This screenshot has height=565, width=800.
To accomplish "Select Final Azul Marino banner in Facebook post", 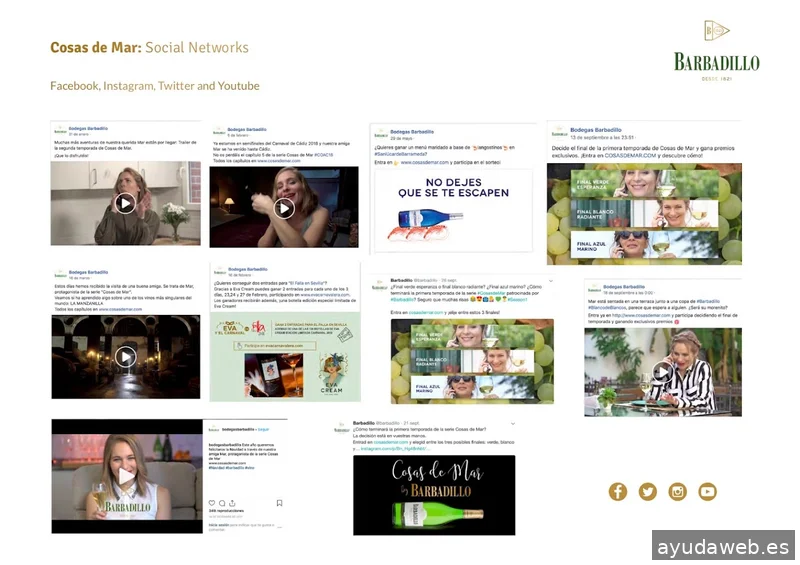I will point(644,245).
